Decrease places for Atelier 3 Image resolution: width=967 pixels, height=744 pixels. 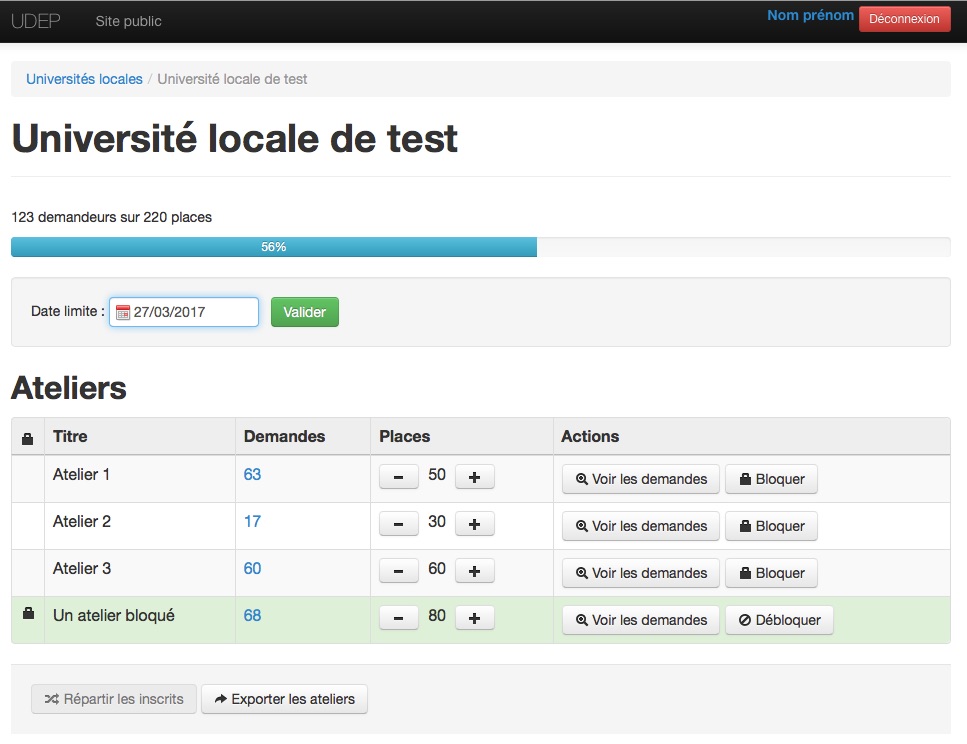(398, 571)
